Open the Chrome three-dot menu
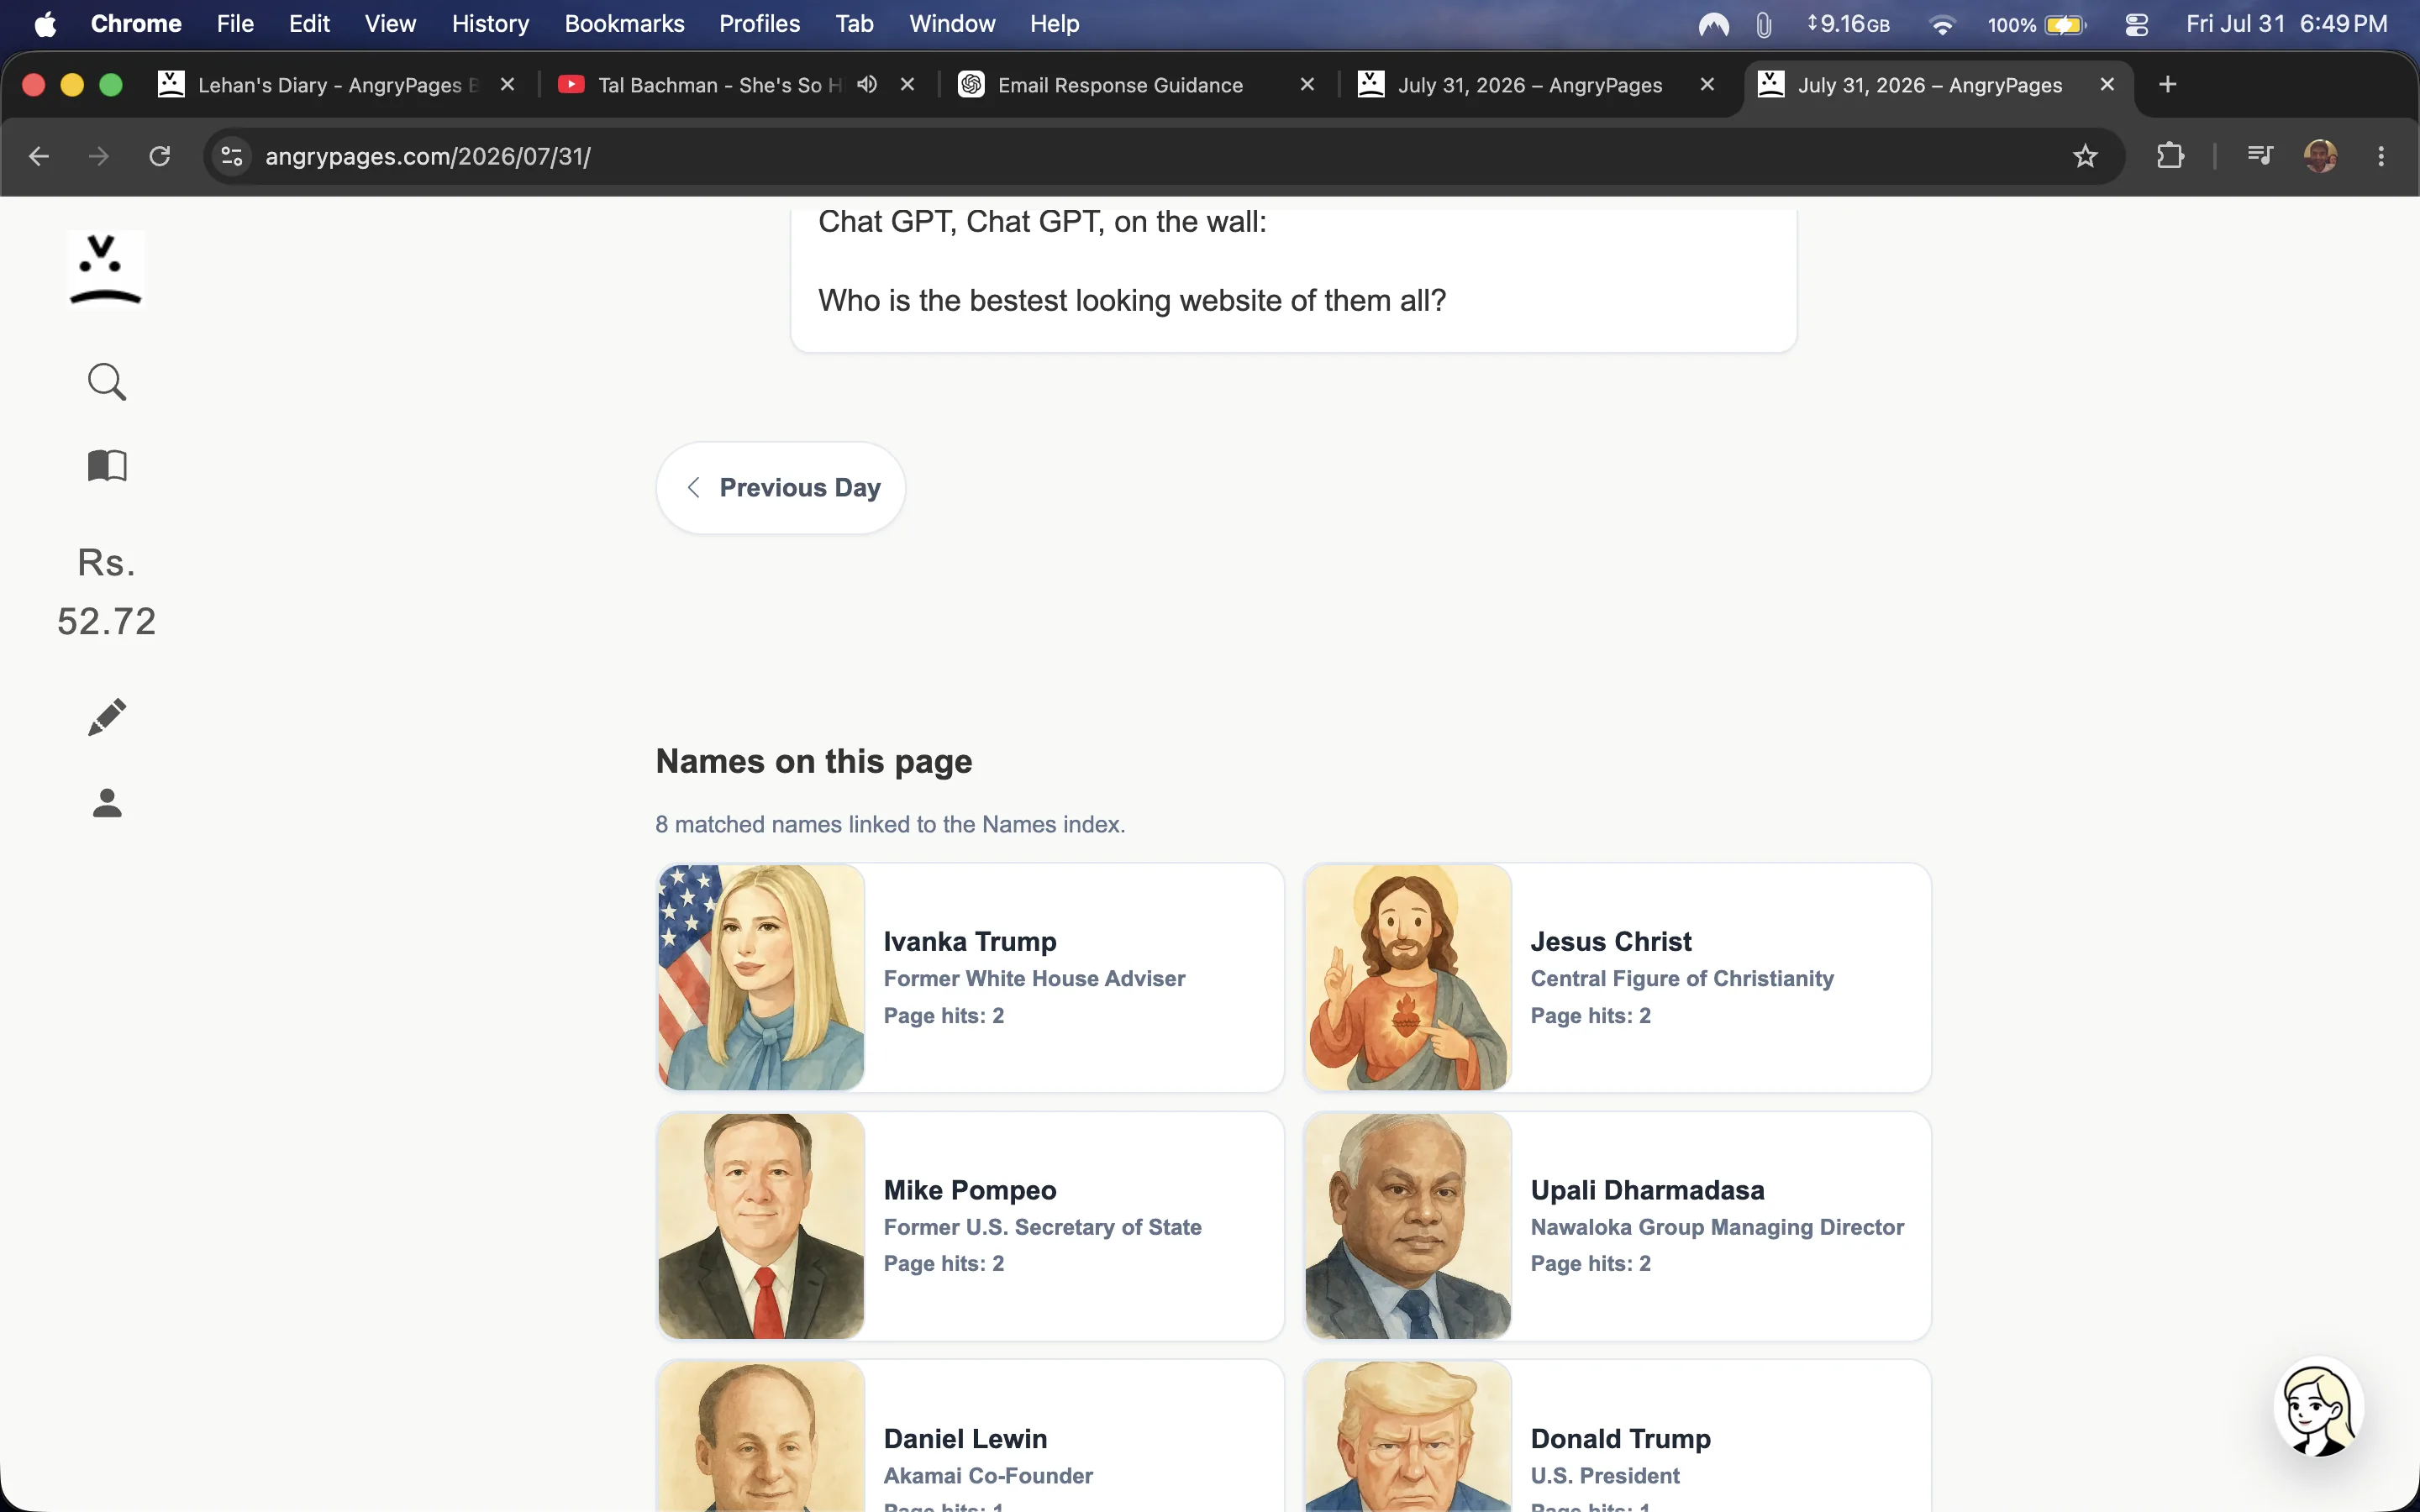This screenshot has width=2420, height=1512. (x=2381, y=156)
